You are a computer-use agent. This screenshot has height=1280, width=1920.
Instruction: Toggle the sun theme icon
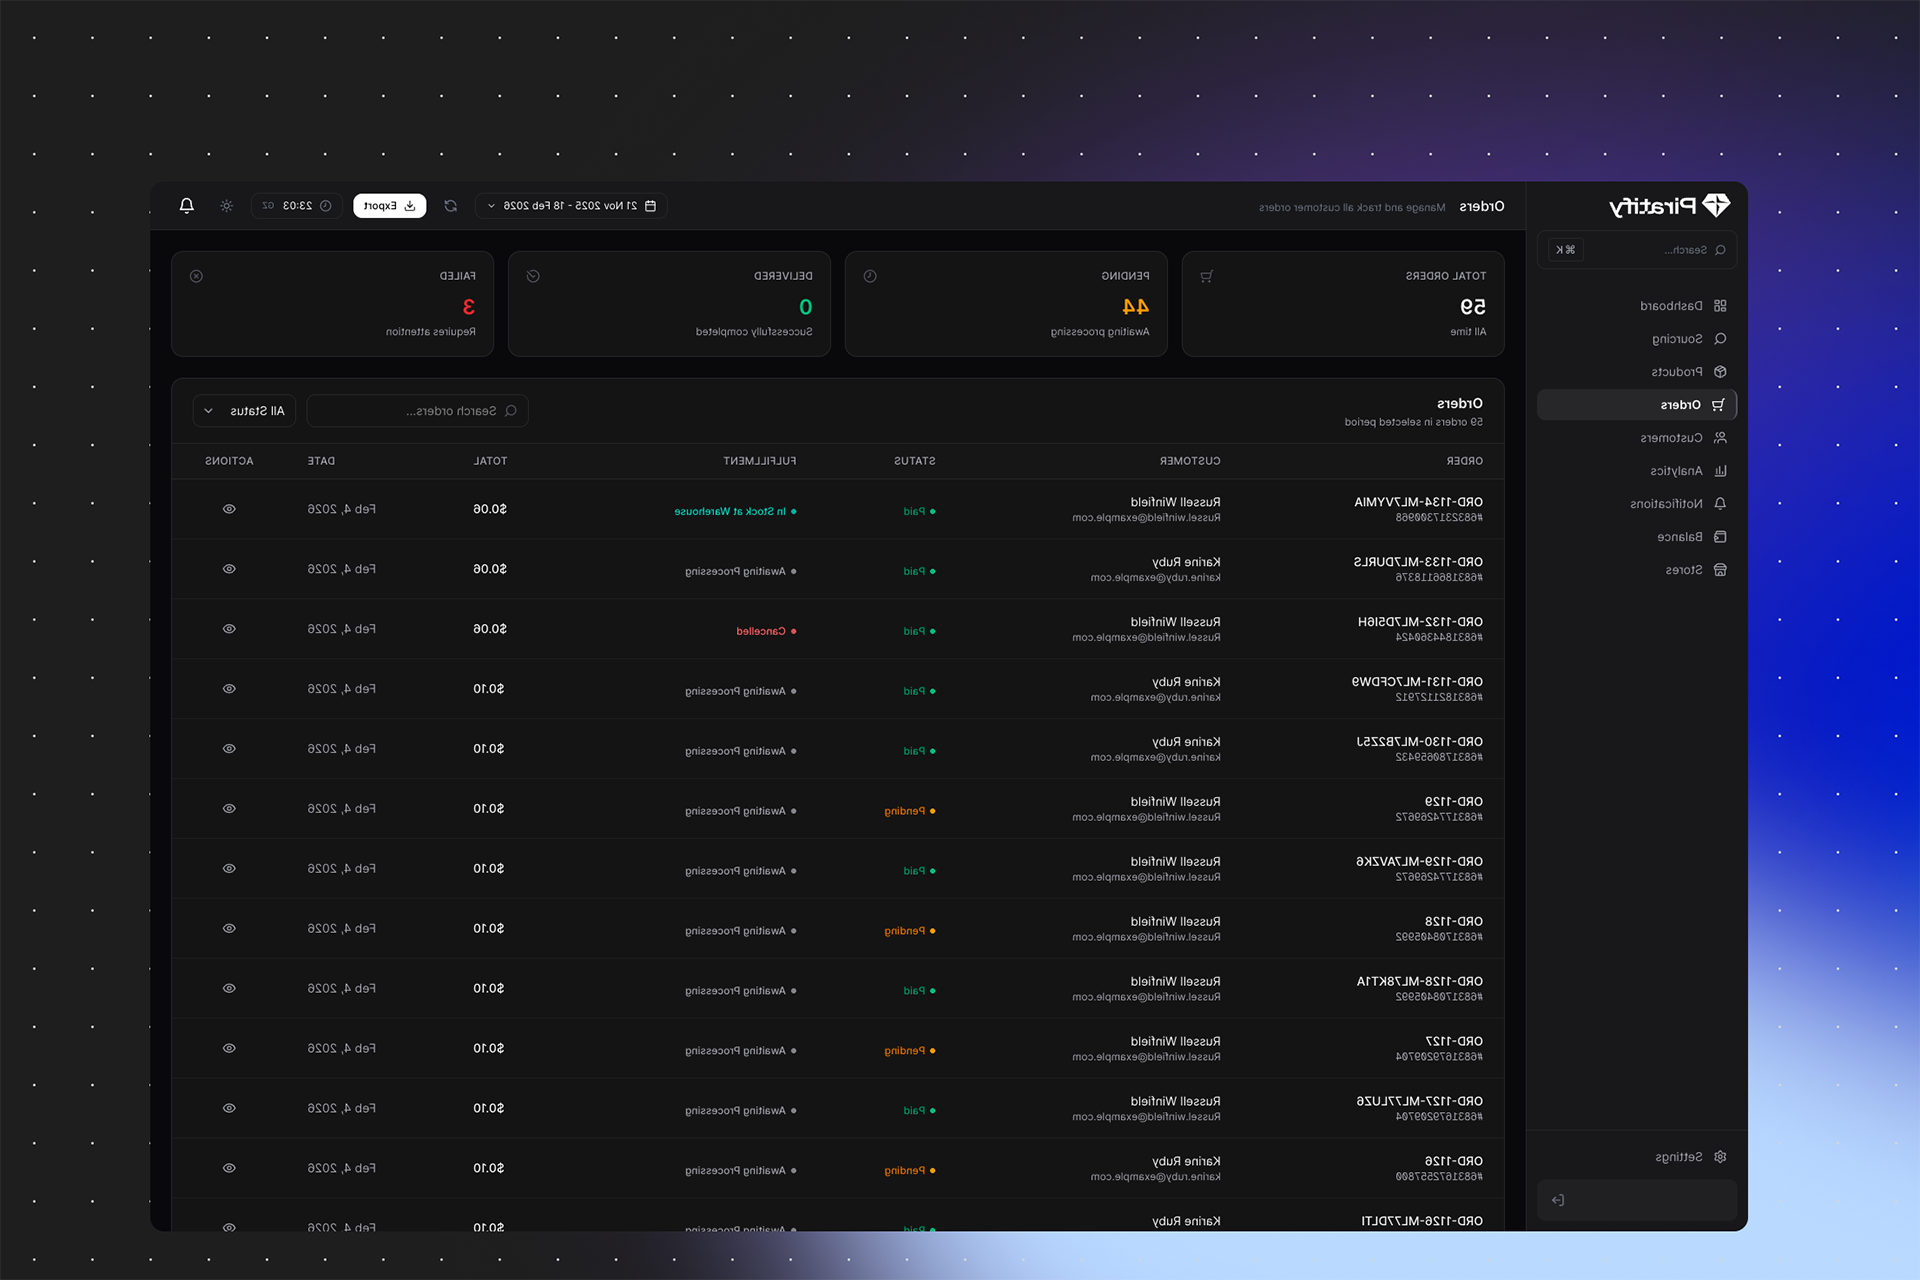tap(227, 206)
